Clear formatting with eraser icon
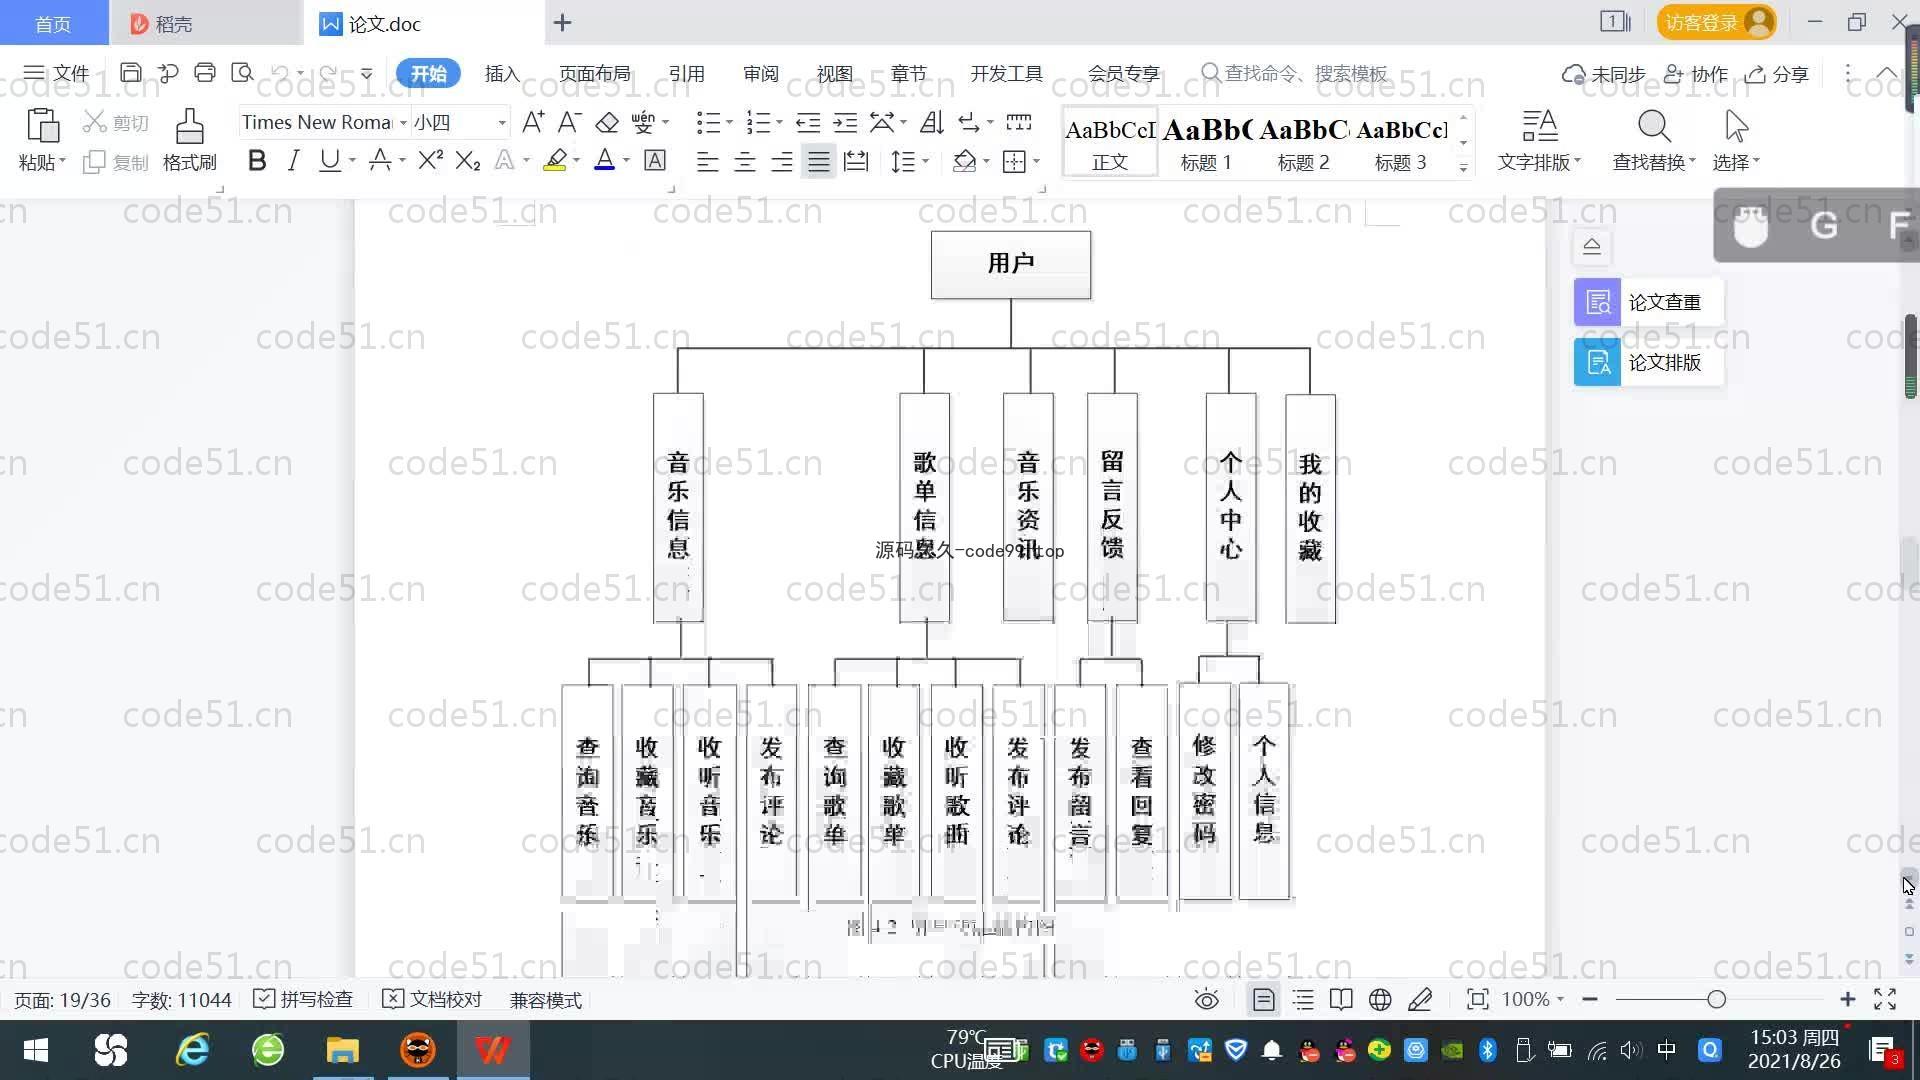This screenshot has height=1080, width=1920. click(x=607, y=122)
